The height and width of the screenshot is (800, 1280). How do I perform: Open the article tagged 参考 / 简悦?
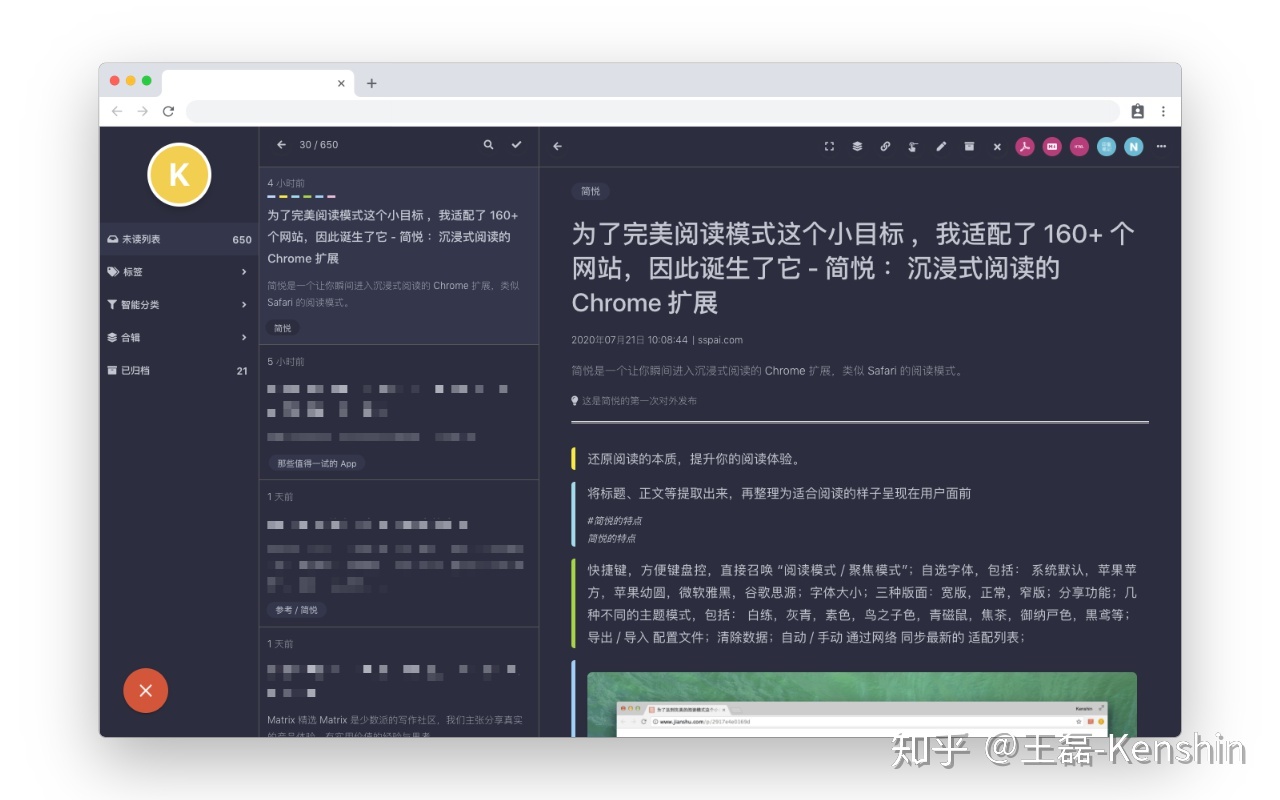coord(399,554)
